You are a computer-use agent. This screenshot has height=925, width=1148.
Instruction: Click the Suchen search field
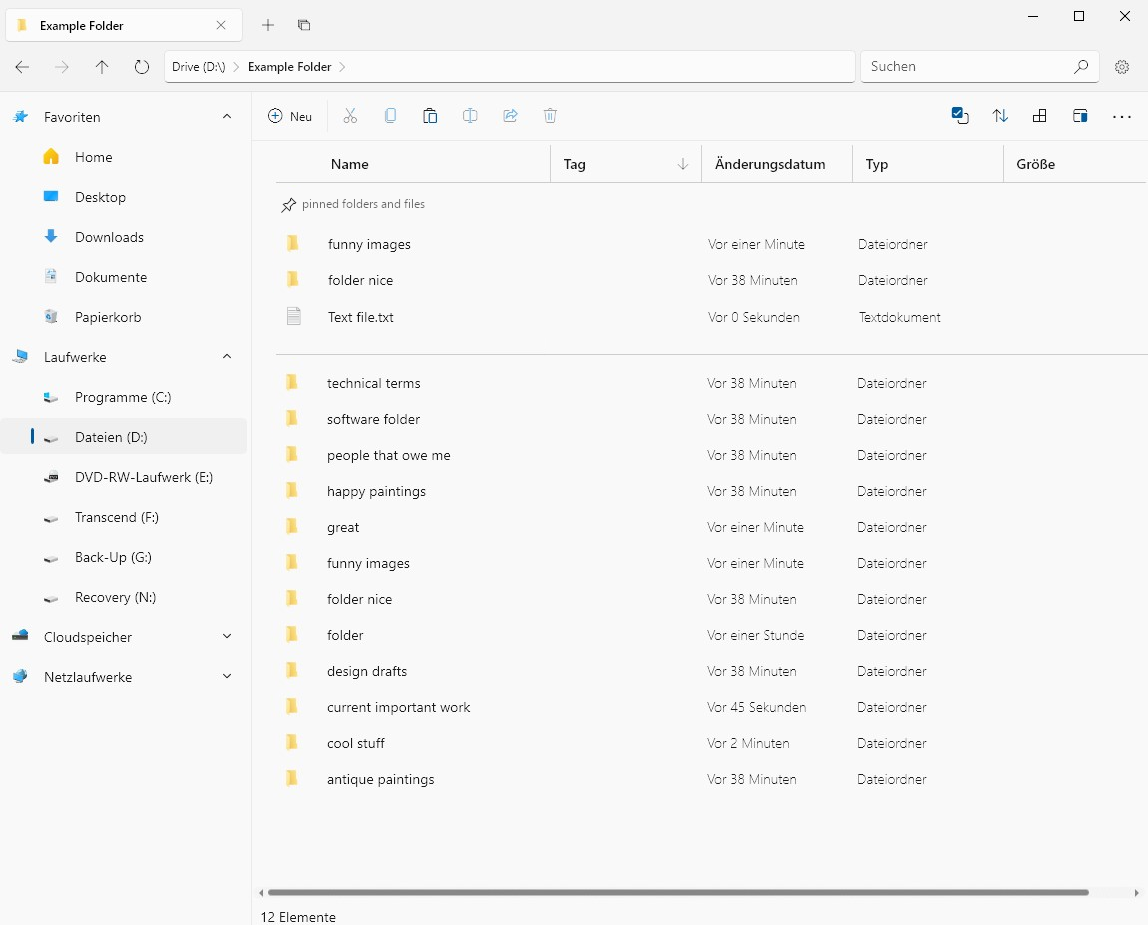[980, 67]
